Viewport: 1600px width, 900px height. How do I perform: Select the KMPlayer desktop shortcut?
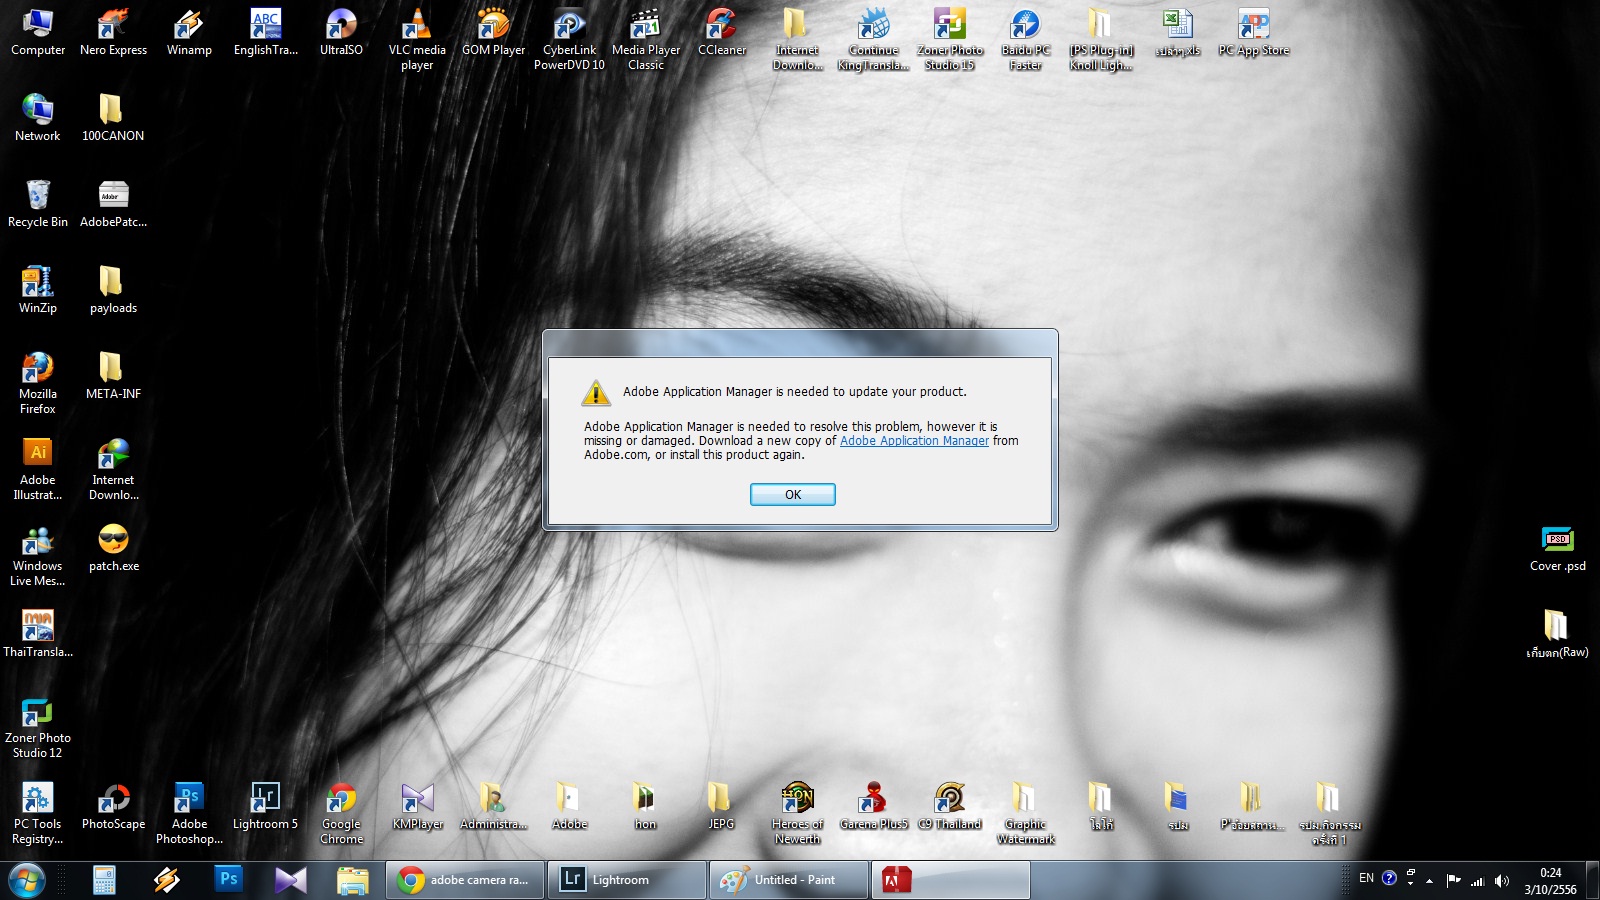(x=417, y=805)
